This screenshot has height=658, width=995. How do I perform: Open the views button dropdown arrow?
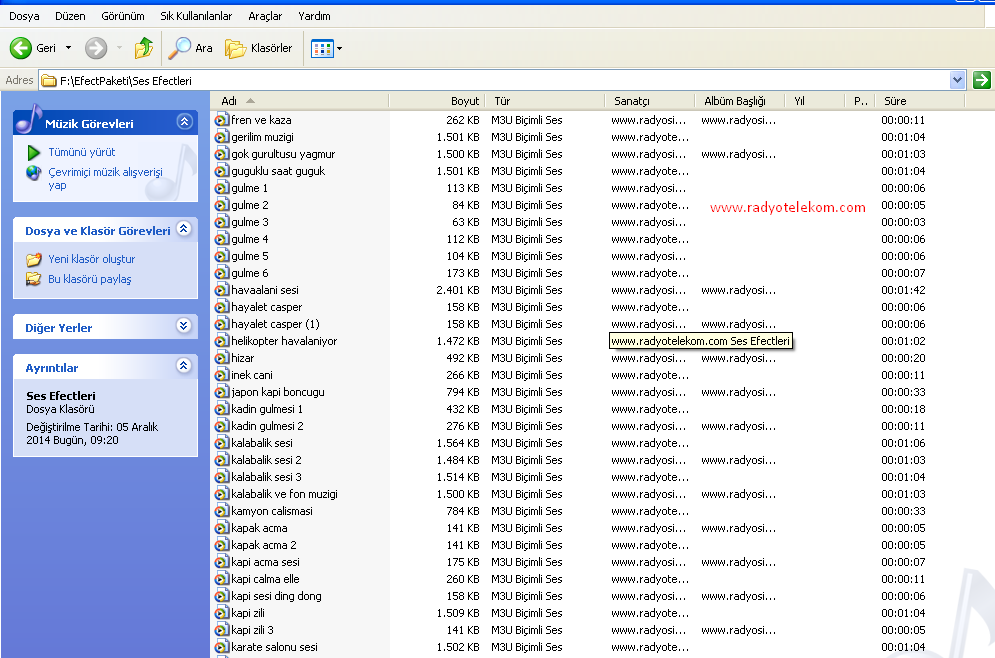(339, 48)
